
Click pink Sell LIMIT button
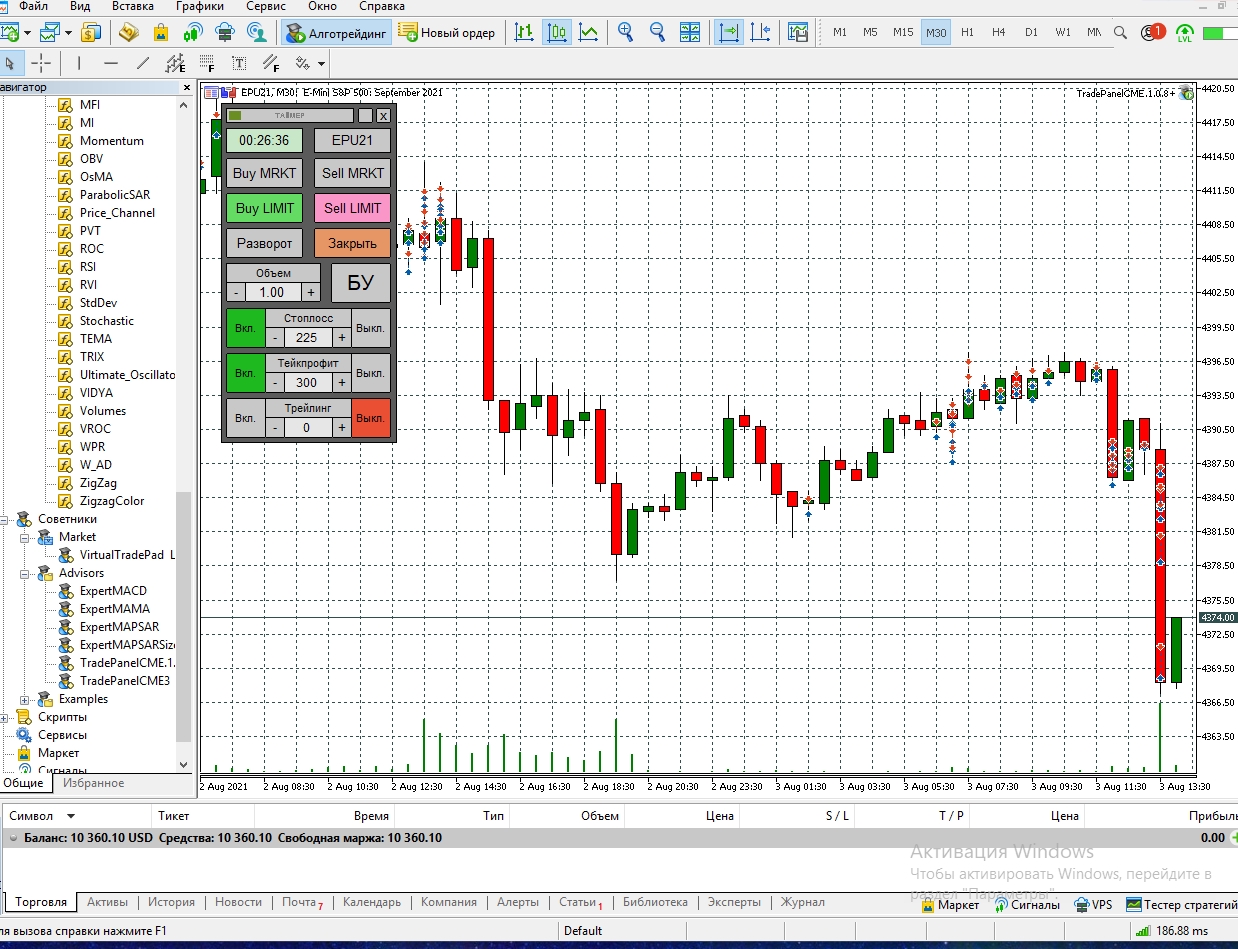click(x=353, y=208)
